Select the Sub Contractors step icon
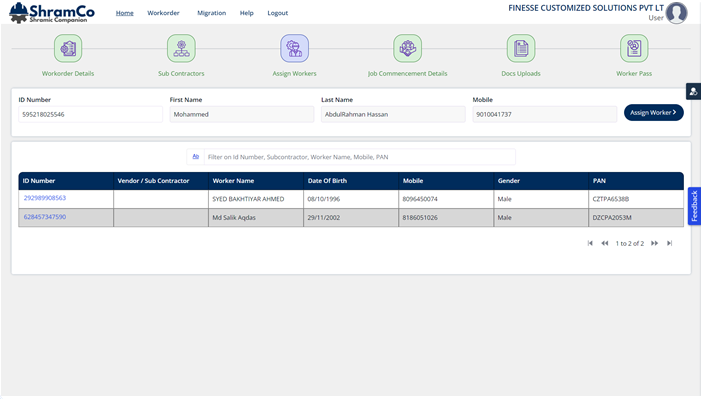The height and width of the screenshot is (399, 702). click(181, 48)
